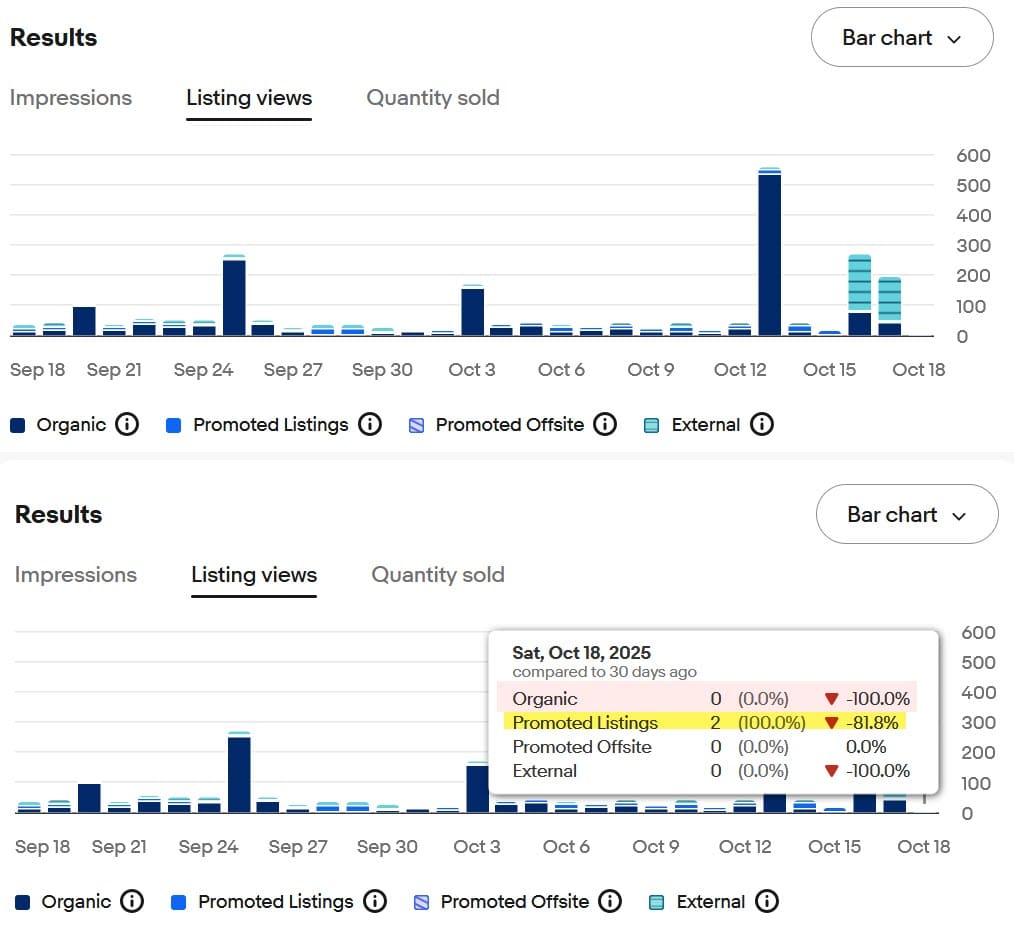Viewport: 1014px width, 928px height.
Task: Switch to the Impressions tab in the upper panel
Action: pyautogui.click(x=71, y=98)
